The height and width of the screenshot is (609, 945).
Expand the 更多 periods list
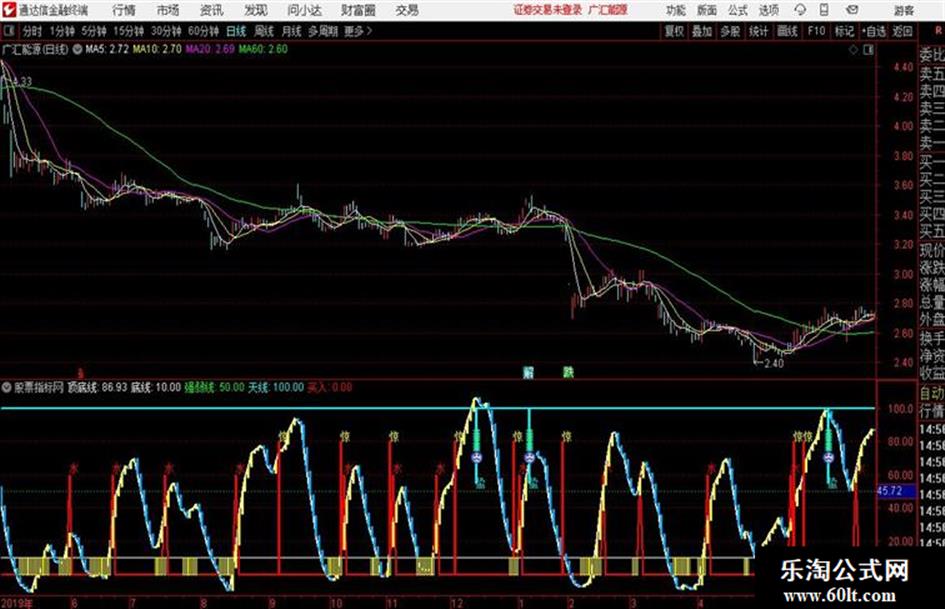(358, 31)
